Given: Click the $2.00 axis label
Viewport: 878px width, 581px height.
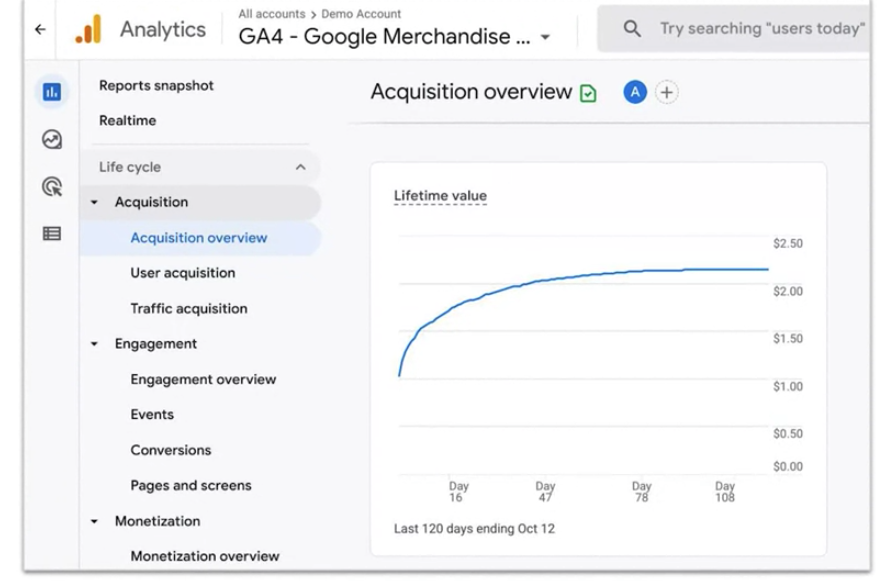Looking at the screenshot, I should (x=788, y=291).
